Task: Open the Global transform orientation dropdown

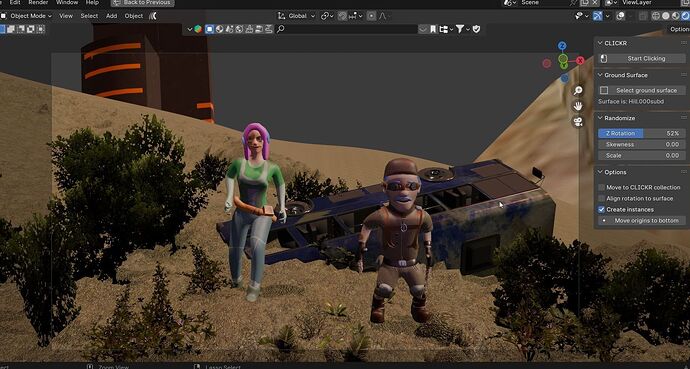Action: (x=297, y=16)
